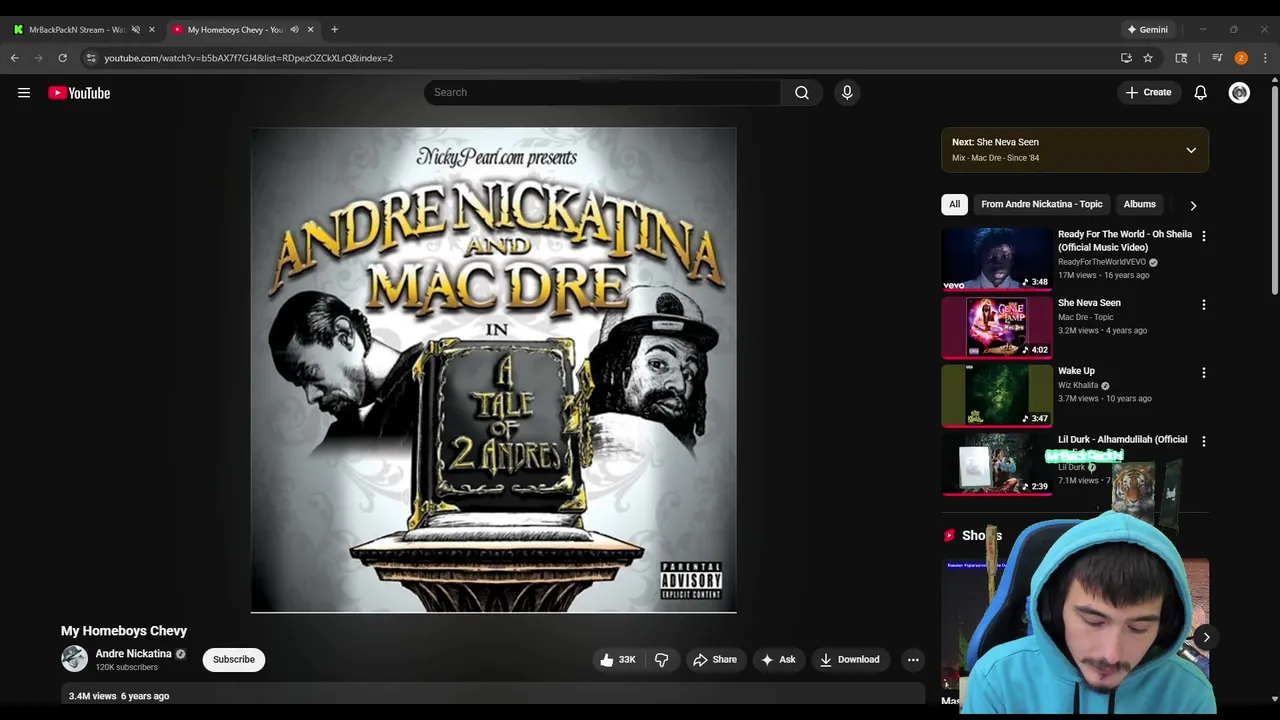Image resolution: width=1280 pixels, height=720 pixels.
Task: Open the Chrome three-dot menu
Action: tap(1265, 58)
